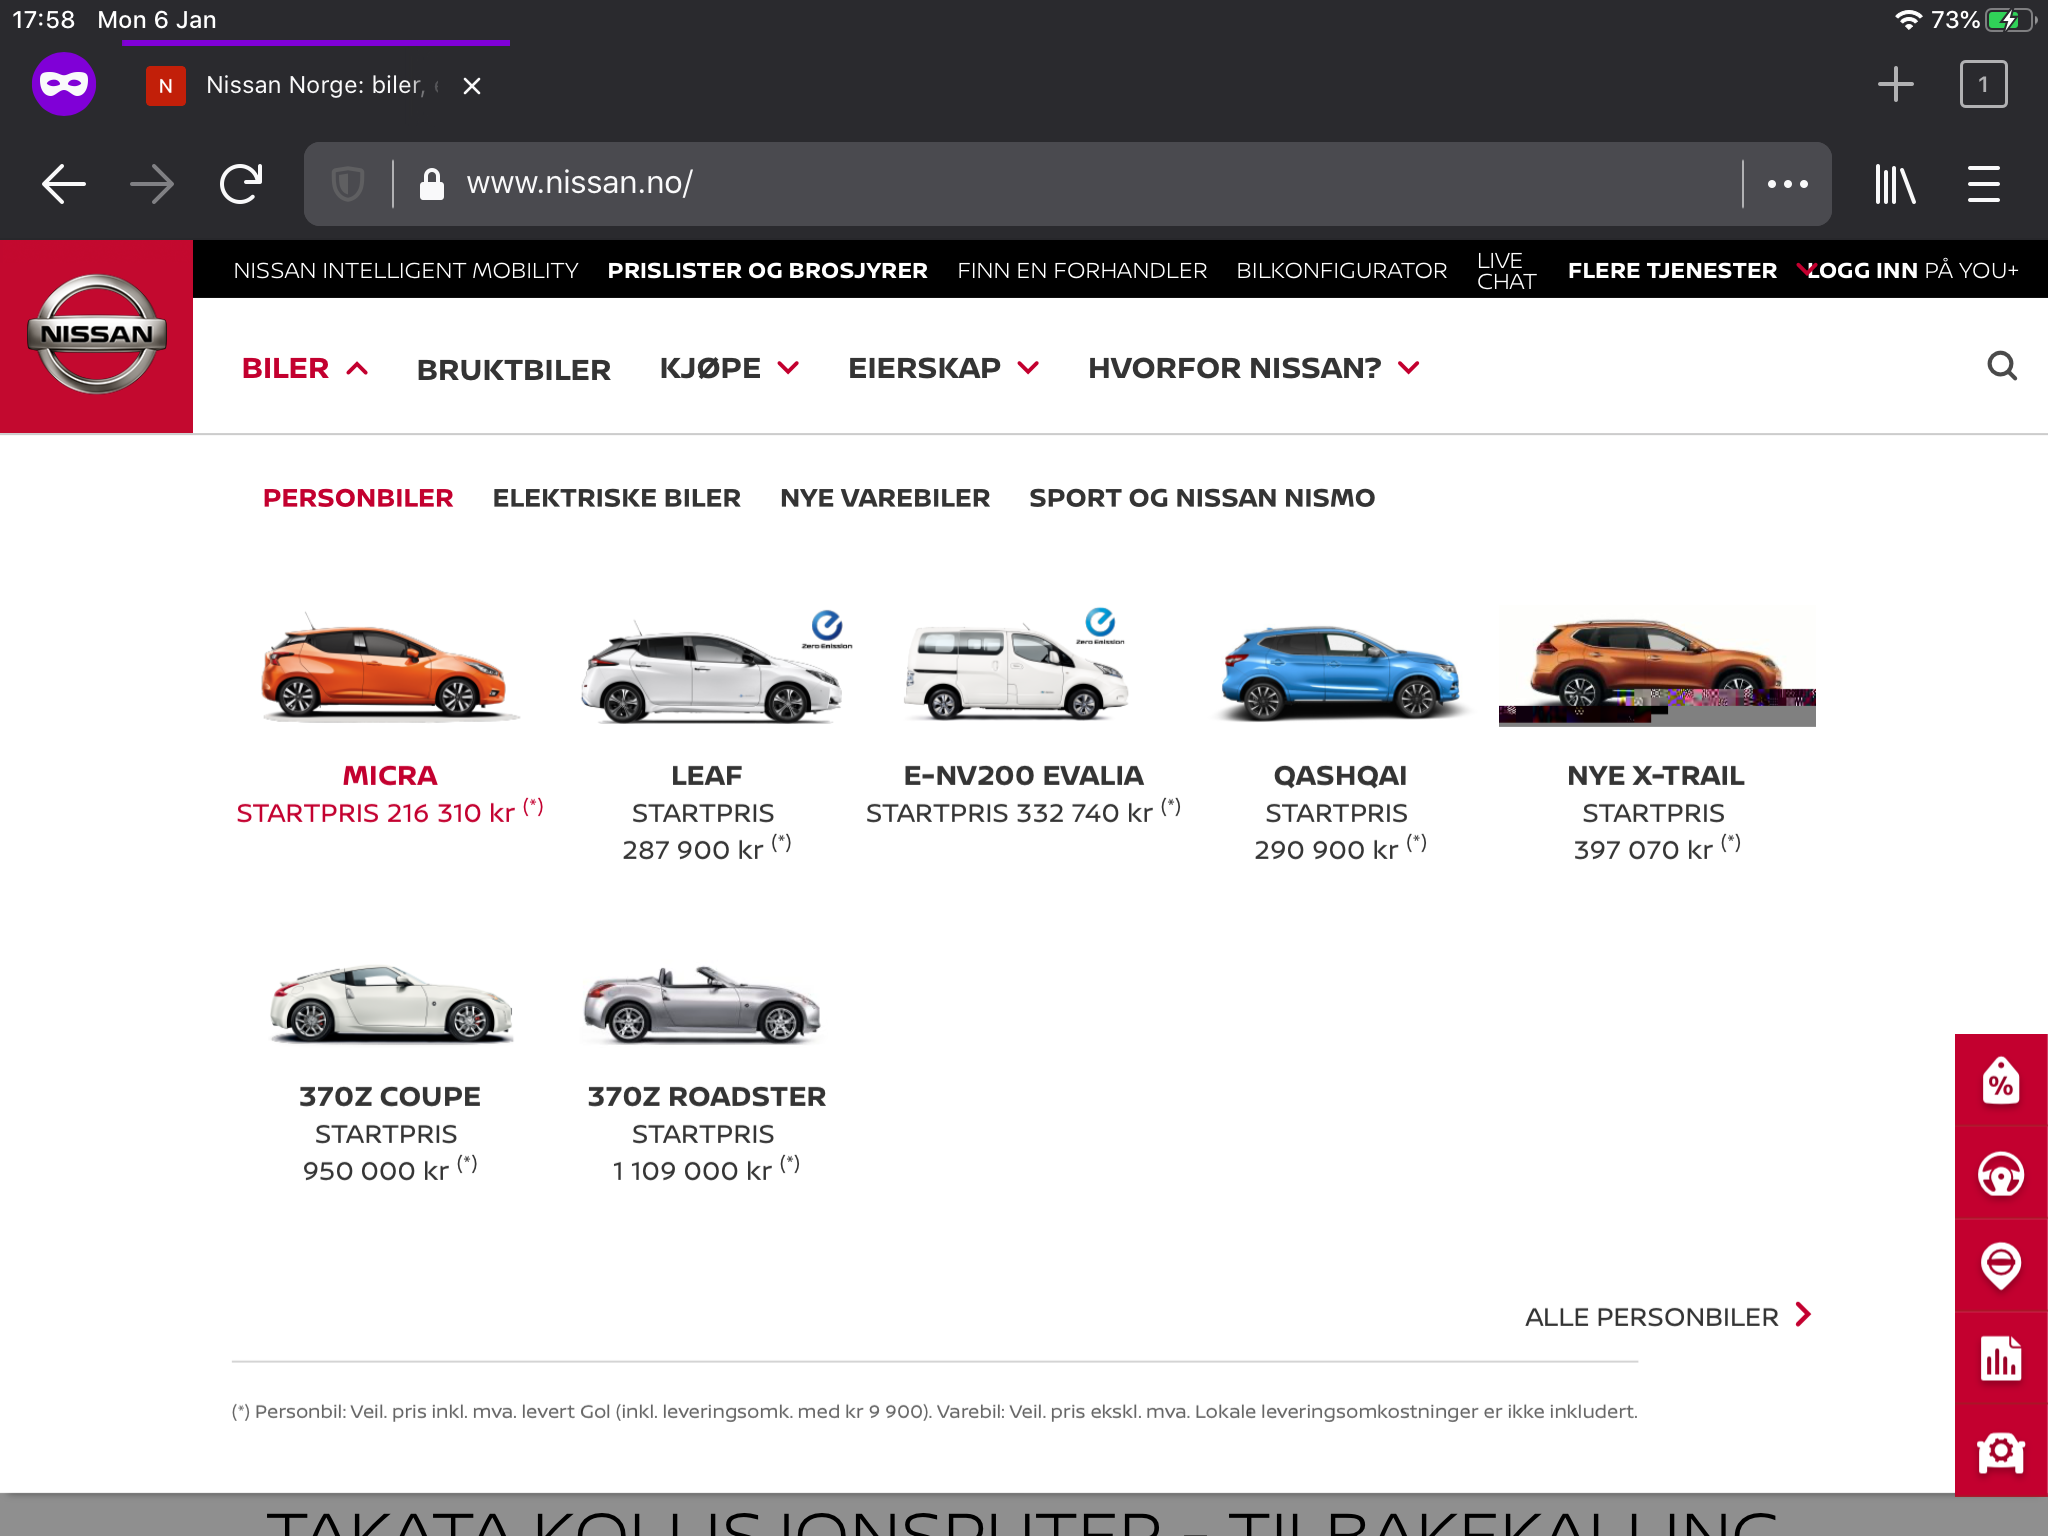The height and width of the screenshot is (1536, 2048).
Task: Click the LEAF model name
Action: point(706,776)
